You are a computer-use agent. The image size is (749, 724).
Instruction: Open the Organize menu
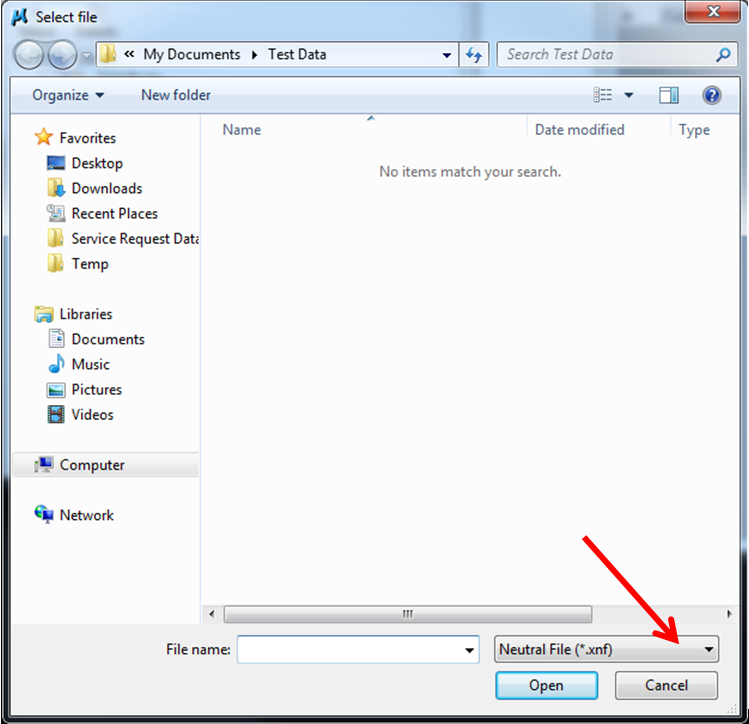tap(67, 95)
